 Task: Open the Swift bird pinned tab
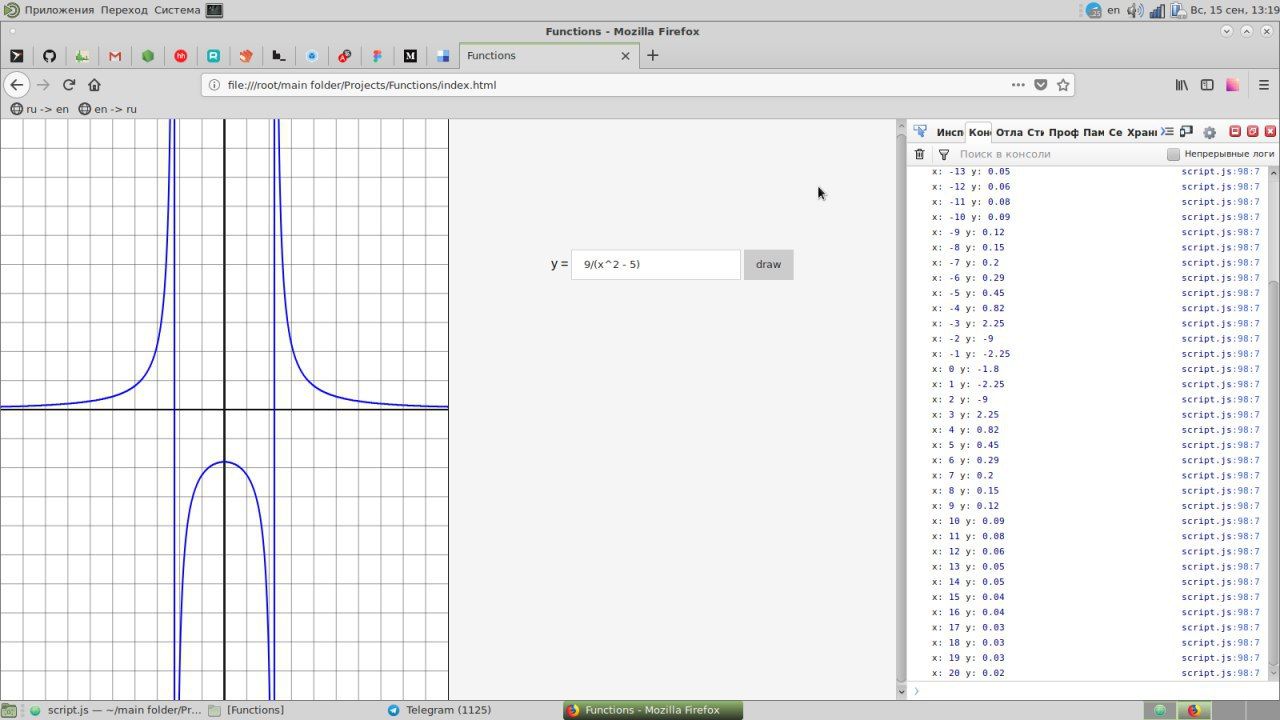tap(246, 56)
